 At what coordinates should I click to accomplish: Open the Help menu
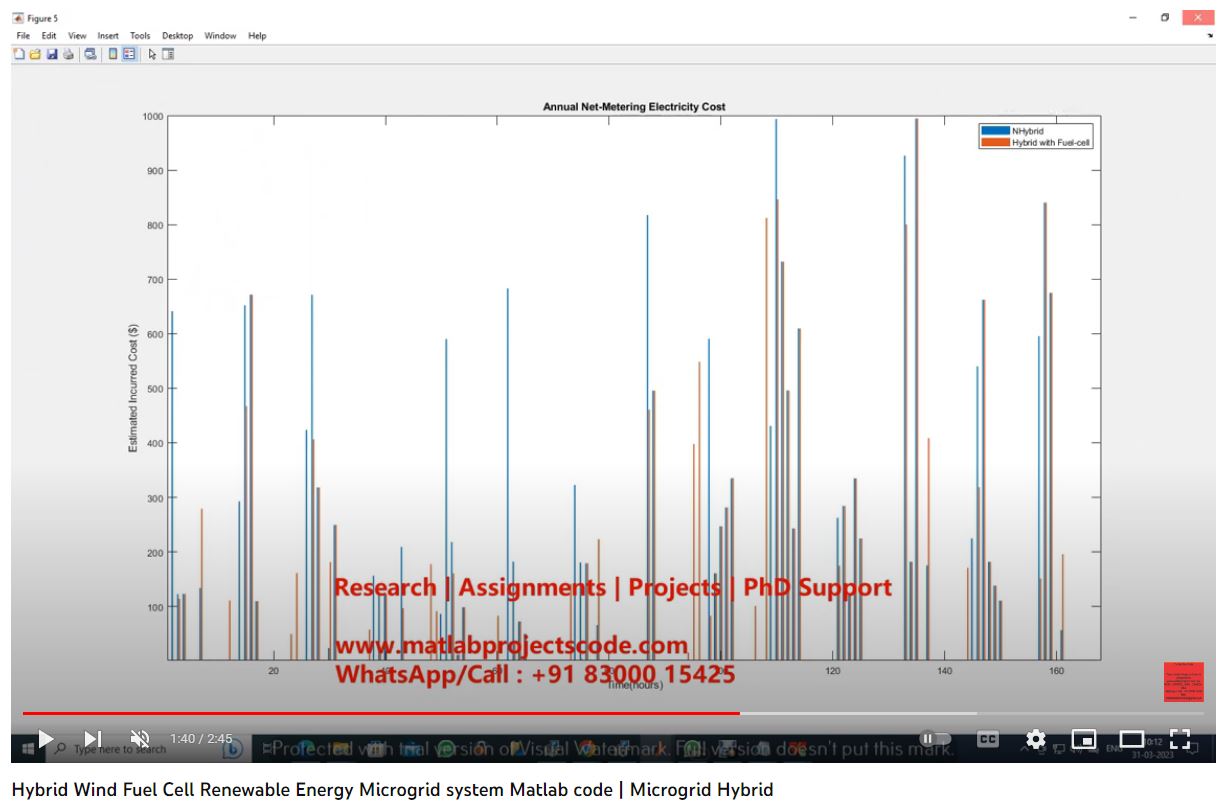257,36
